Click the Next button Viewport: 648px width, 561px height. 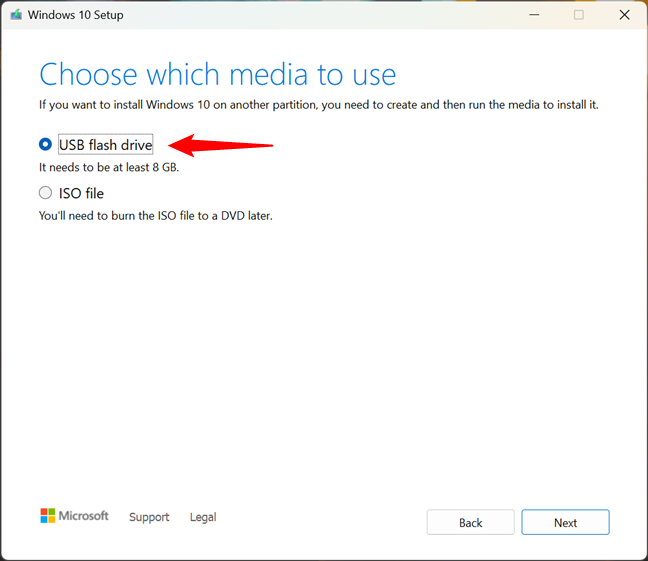(x=565, y=522)
